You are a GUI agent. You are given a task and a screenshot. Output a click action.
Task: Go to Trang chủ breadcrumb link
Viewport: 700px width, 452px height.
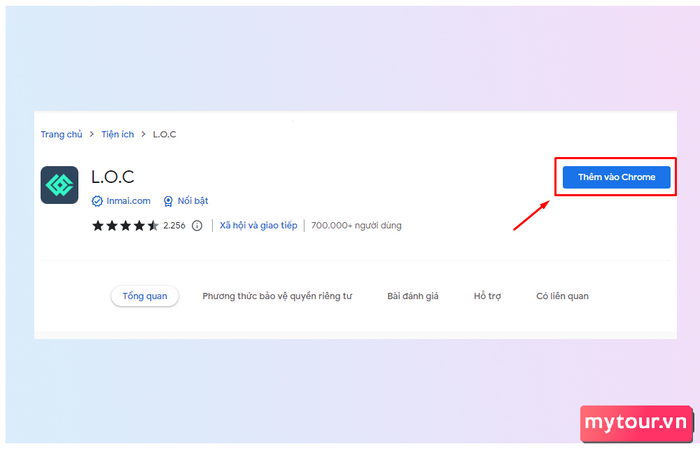[x=62, y=134]
